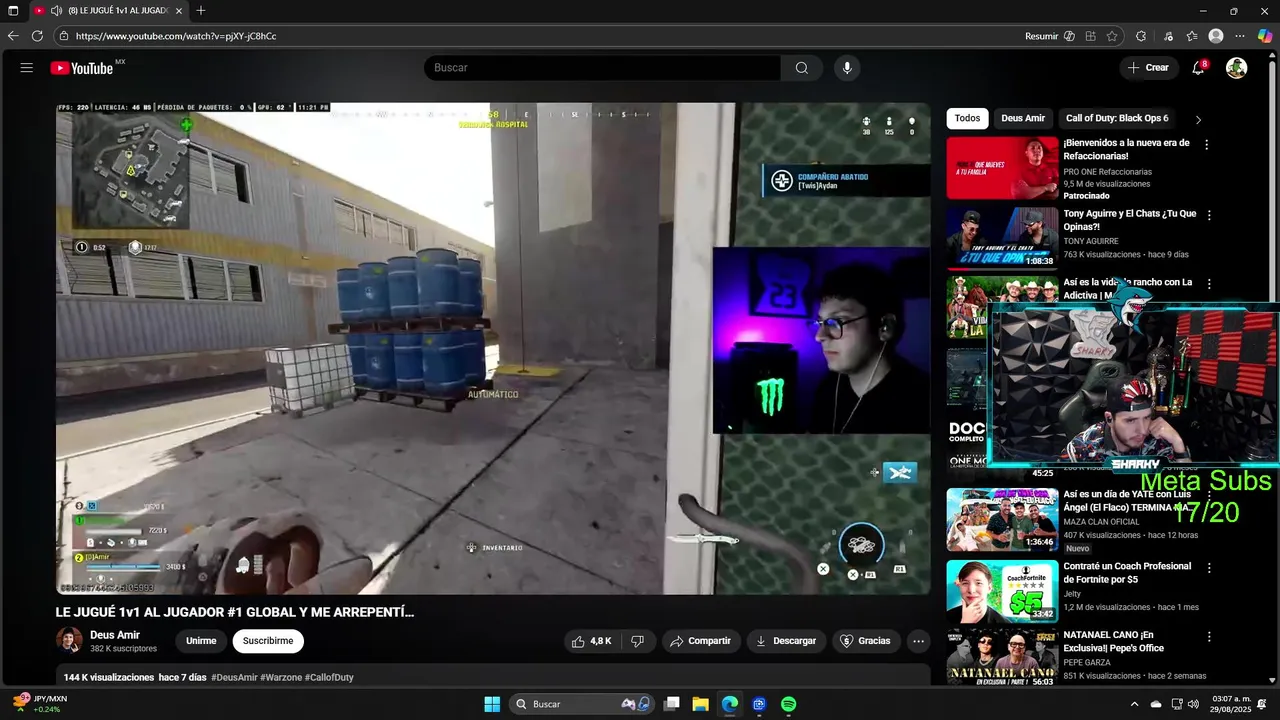Viewport: 1280px width, 720px height.
Task: Focus the browser address bar URL
Action: coord(176,36)
